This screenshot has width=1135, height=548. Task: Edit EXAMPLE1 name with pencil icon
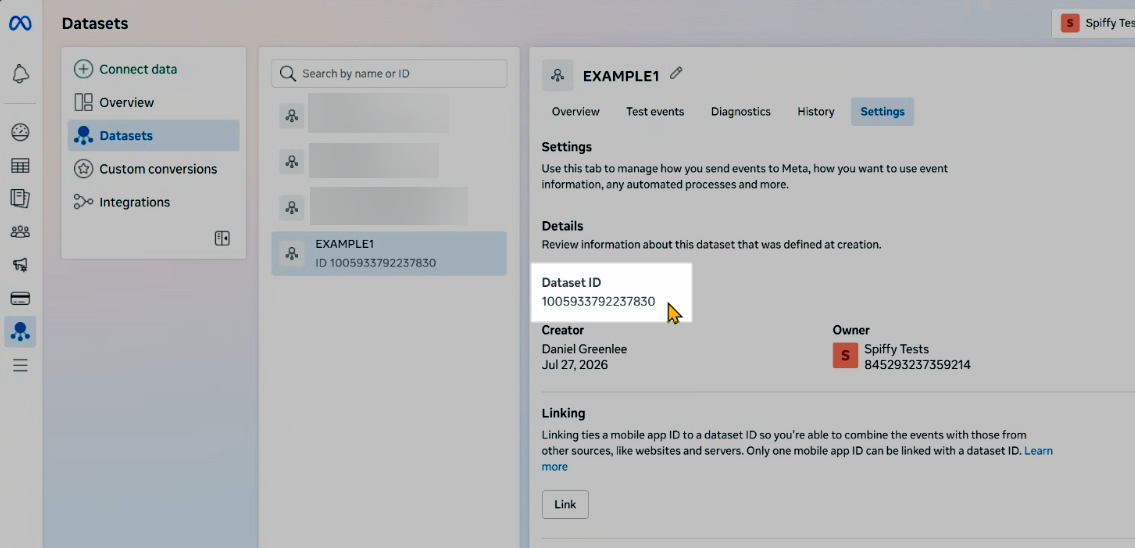(x=676, y=73)
